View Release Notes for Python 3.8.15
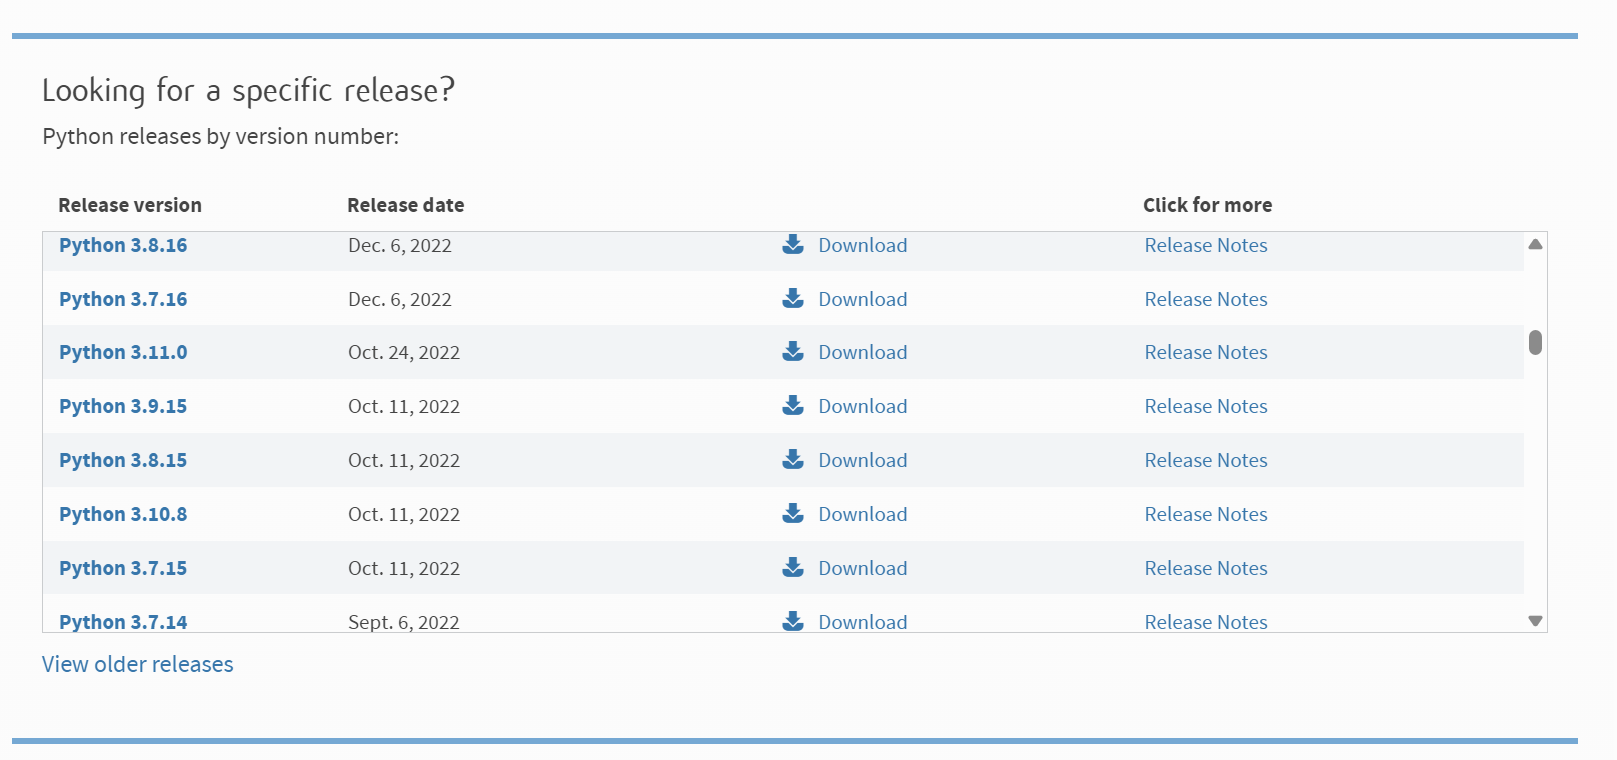1617x760 pixels. click(1206, 460)
